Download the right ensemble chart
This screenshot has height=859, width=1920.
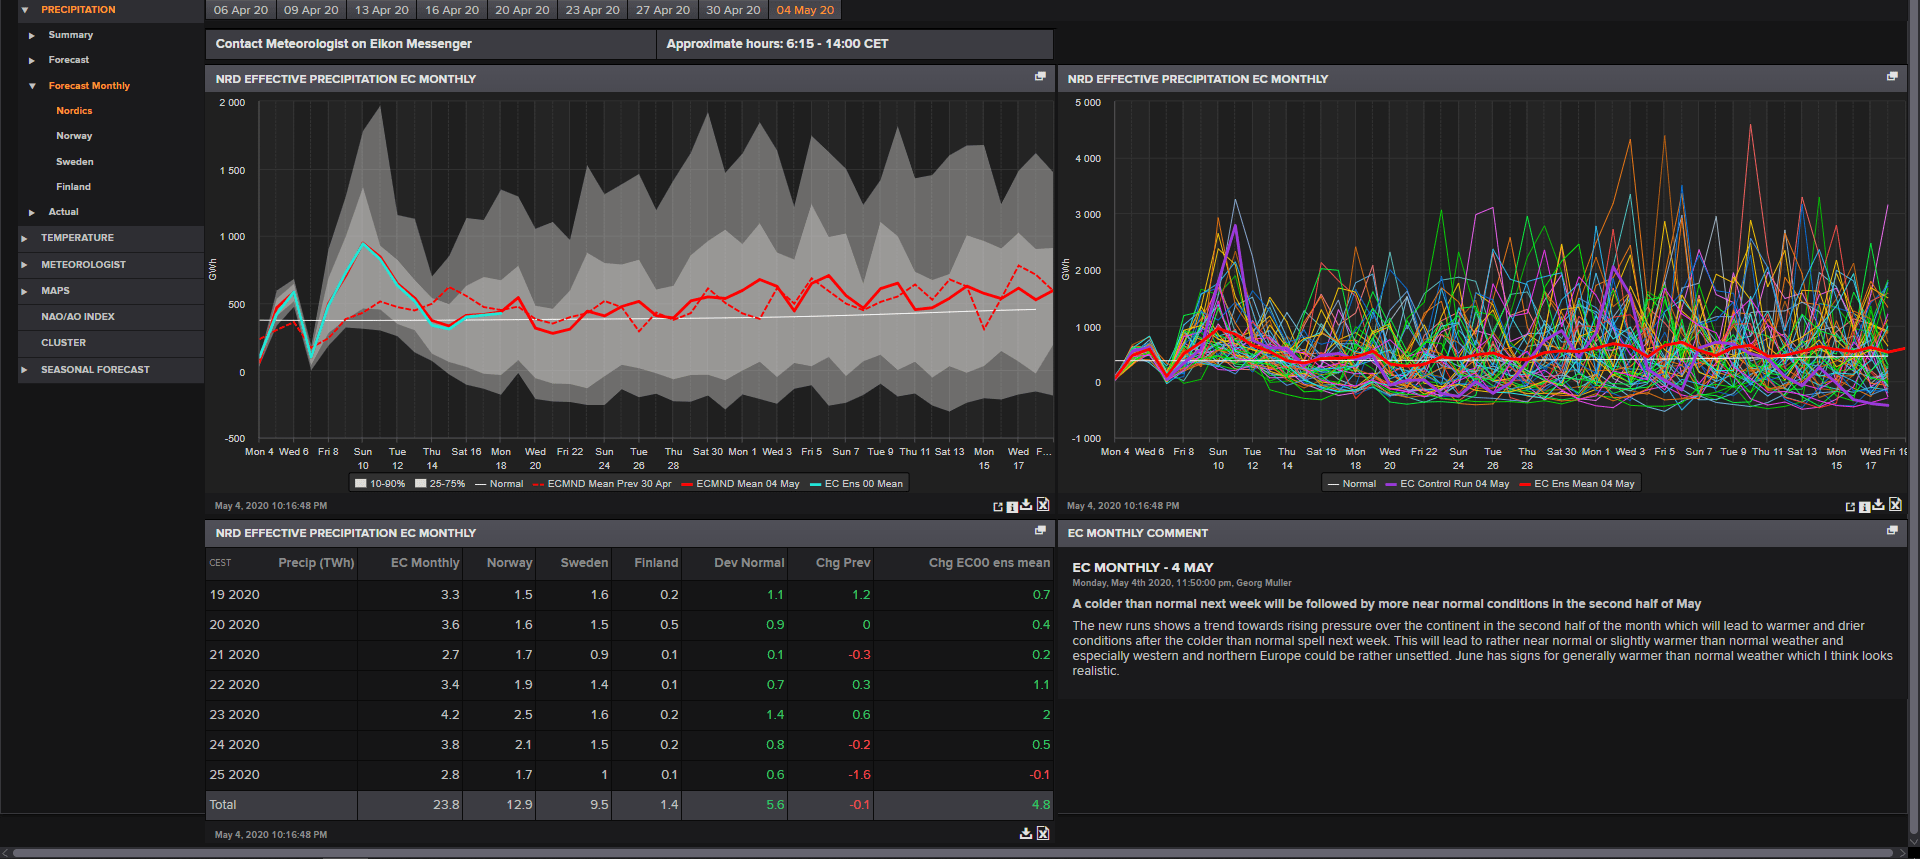click(1879, 505)
